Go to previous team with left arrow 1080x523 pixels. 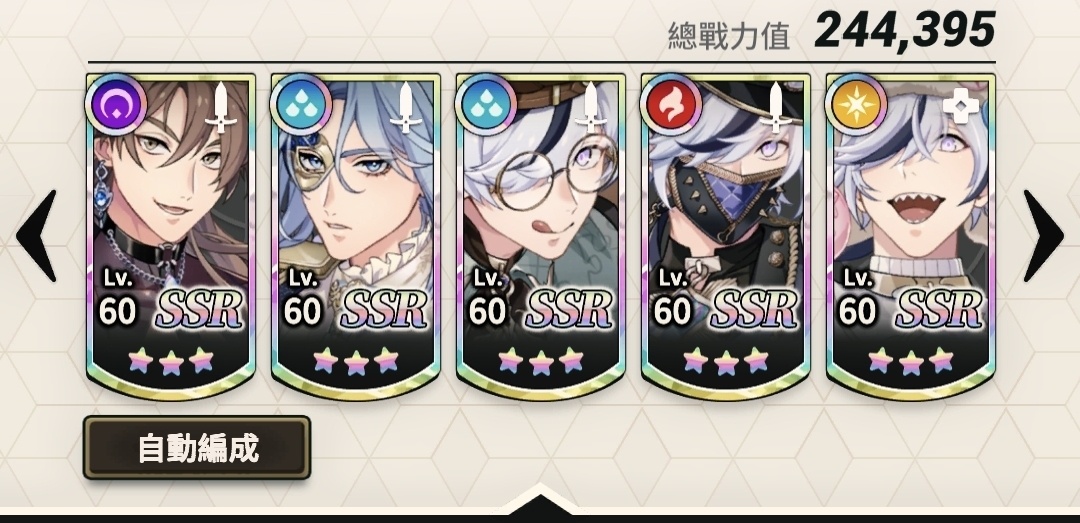tap(36, 236)
